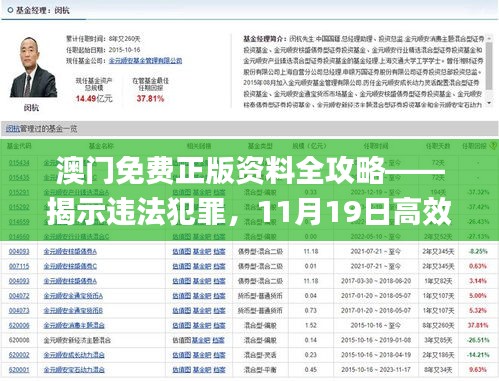Open fund code 015434 link
499x381 pixels.
coord(19,163)
